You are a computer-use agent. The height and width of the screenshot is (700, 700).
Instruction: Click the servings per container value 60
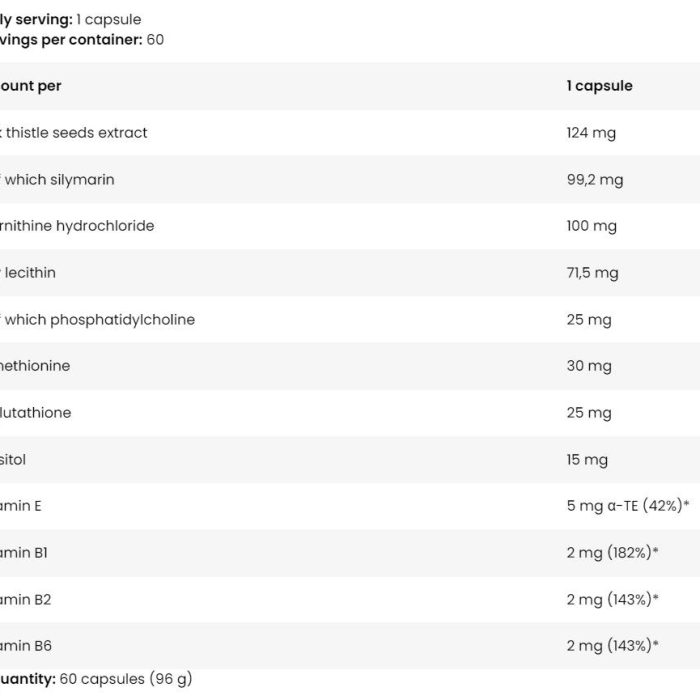point(155,40)
